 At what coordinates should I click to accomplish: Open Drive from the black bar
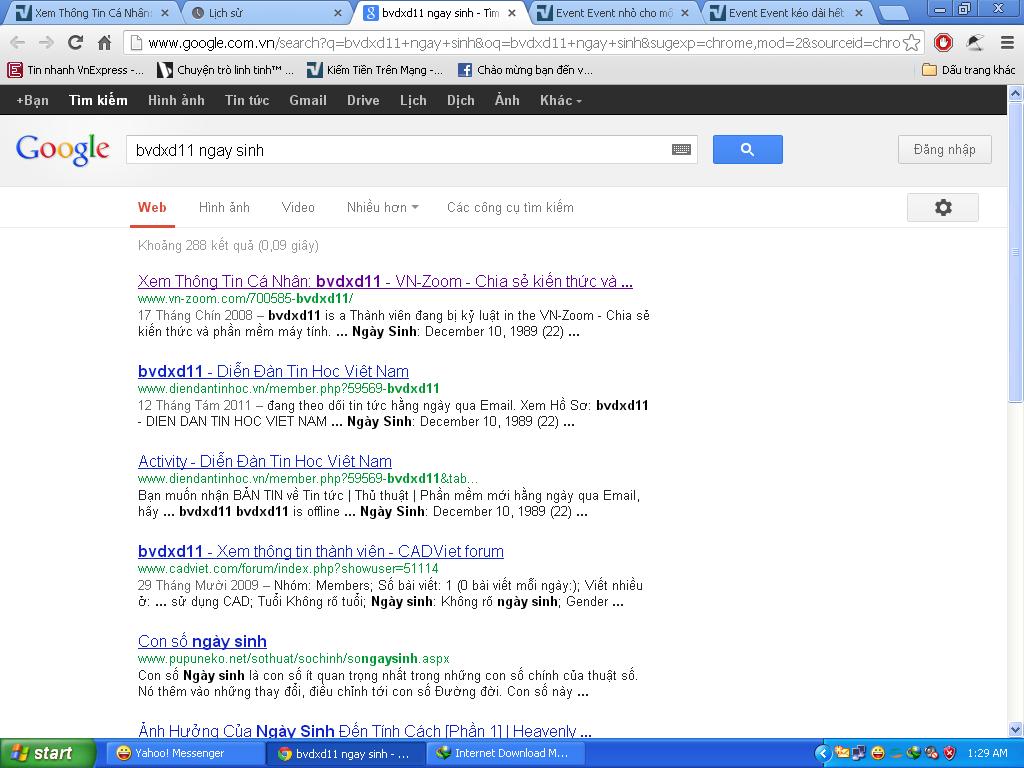click(363, 100)
